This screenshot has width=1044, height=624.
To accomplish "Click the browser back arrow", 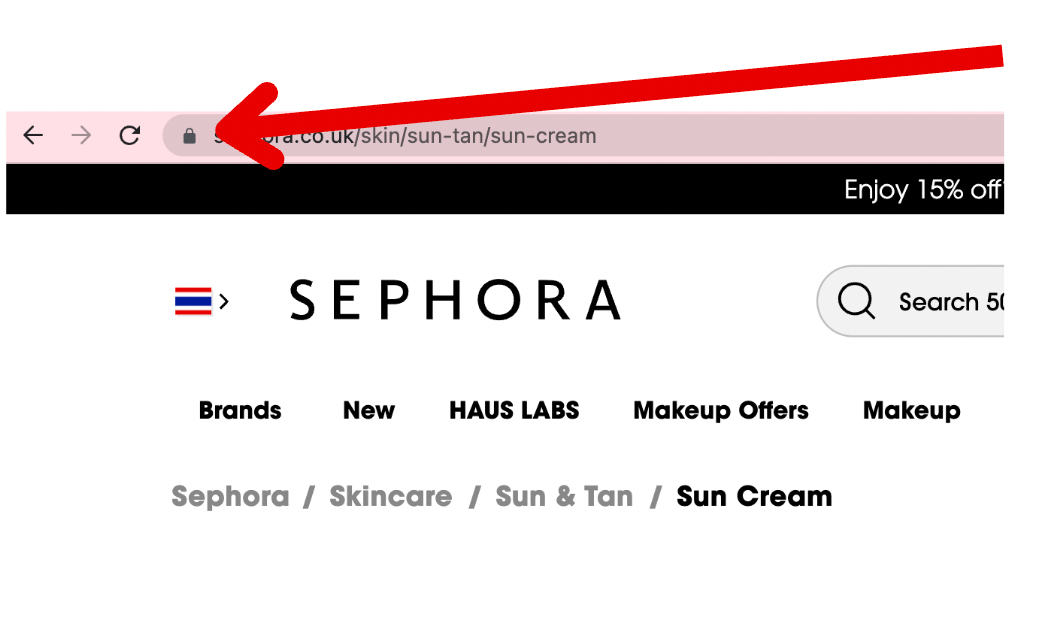I will pyautogui.click(x=33, y=135).
